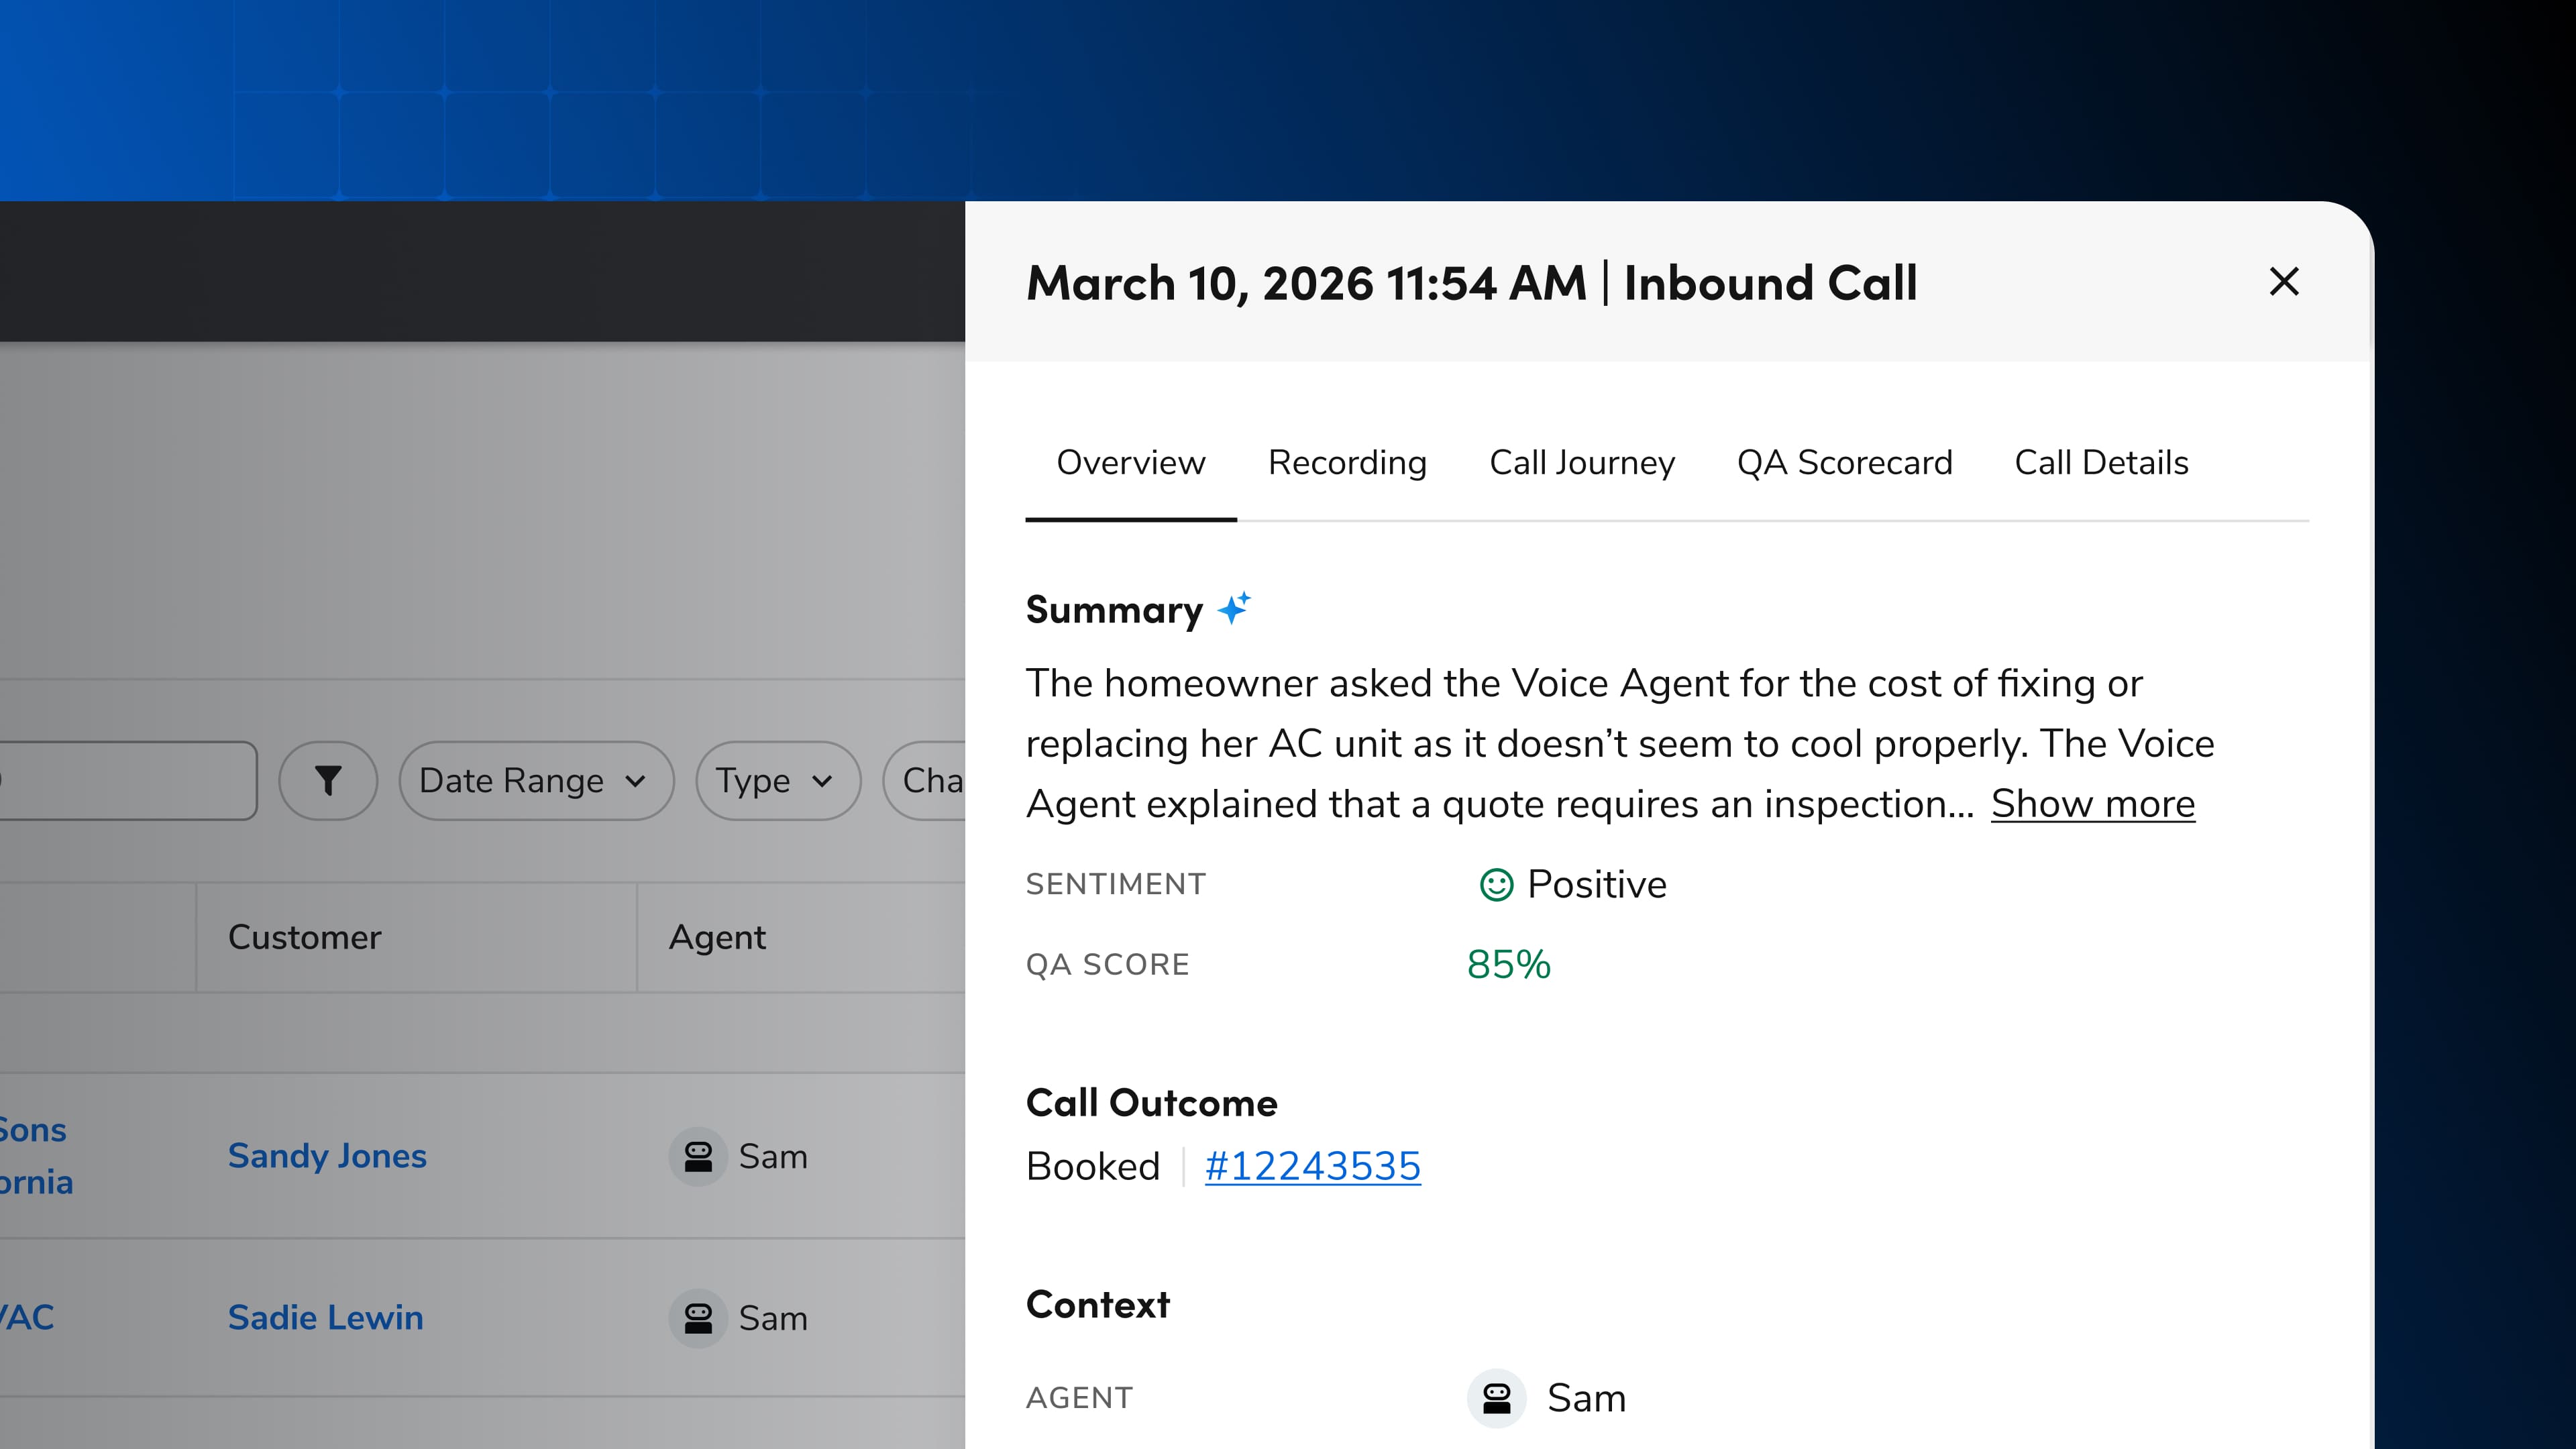The width and height of the screenshot is (2576, 1449).
Task: Open the QA Scorecard tab
Action: click(x=1844, y=463)
